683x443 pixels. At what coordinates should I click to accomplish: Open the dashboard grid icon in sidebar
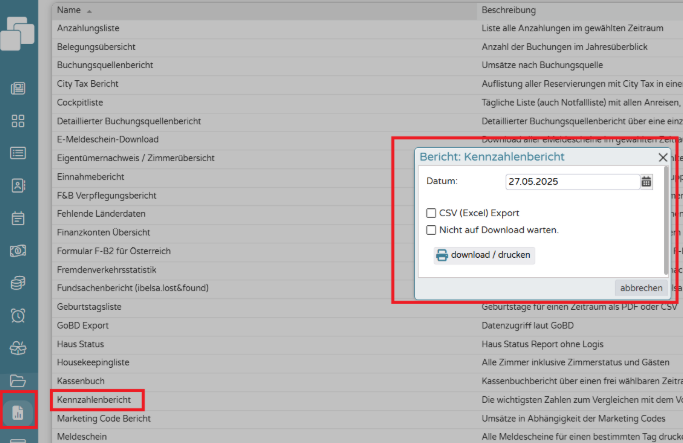pyautogui.click(x=18, y=121)
